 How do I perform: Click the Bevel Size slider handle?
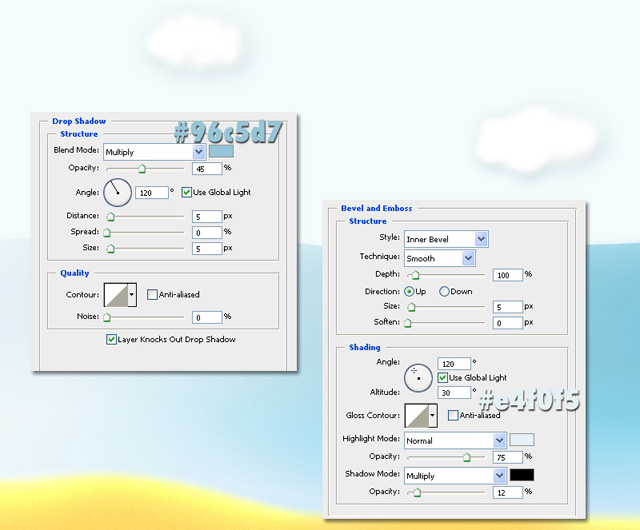point(411,307)
